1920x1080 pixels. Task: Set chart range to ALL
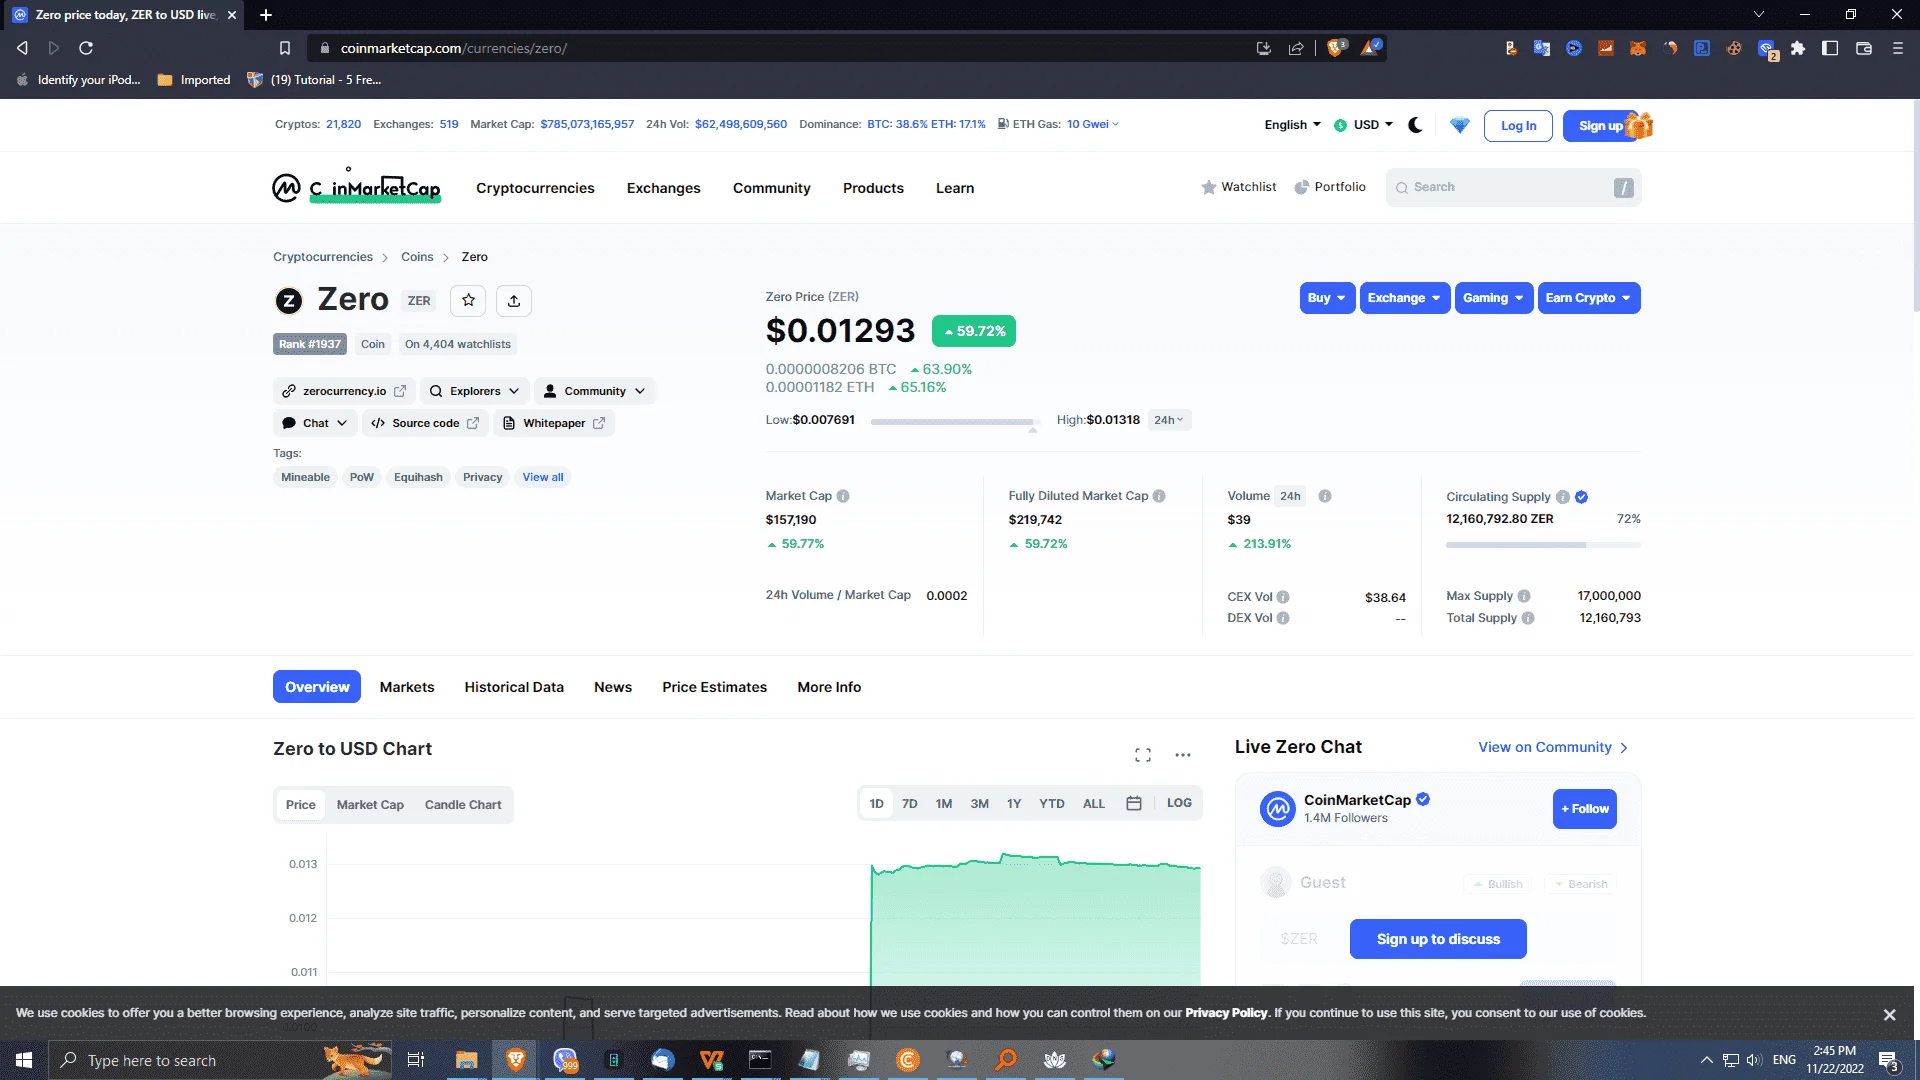click(1094, 804)
